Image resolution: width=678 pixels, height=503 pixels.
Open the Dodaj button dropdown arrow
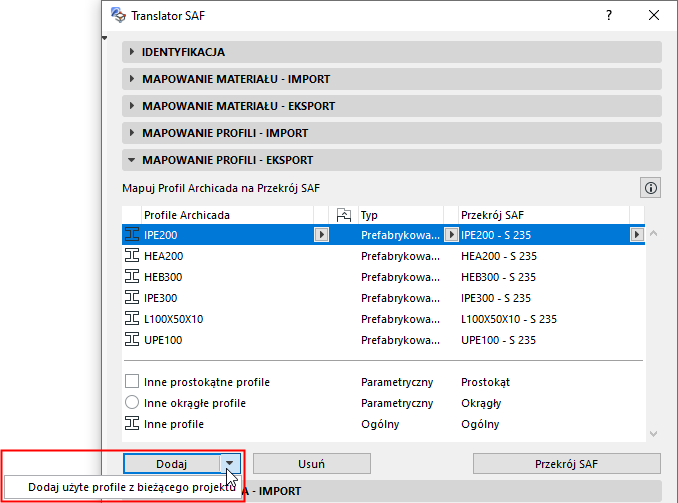pos(230,464)
